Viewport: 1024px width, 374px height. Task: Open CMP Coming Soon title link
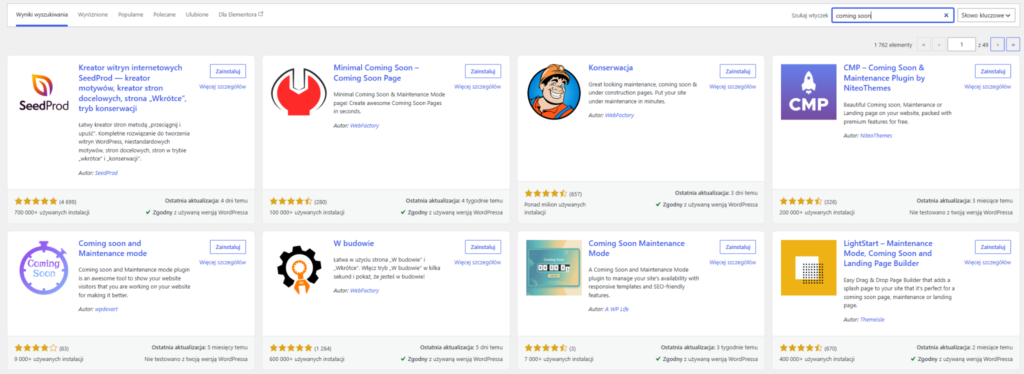click(x=884, y=78)
